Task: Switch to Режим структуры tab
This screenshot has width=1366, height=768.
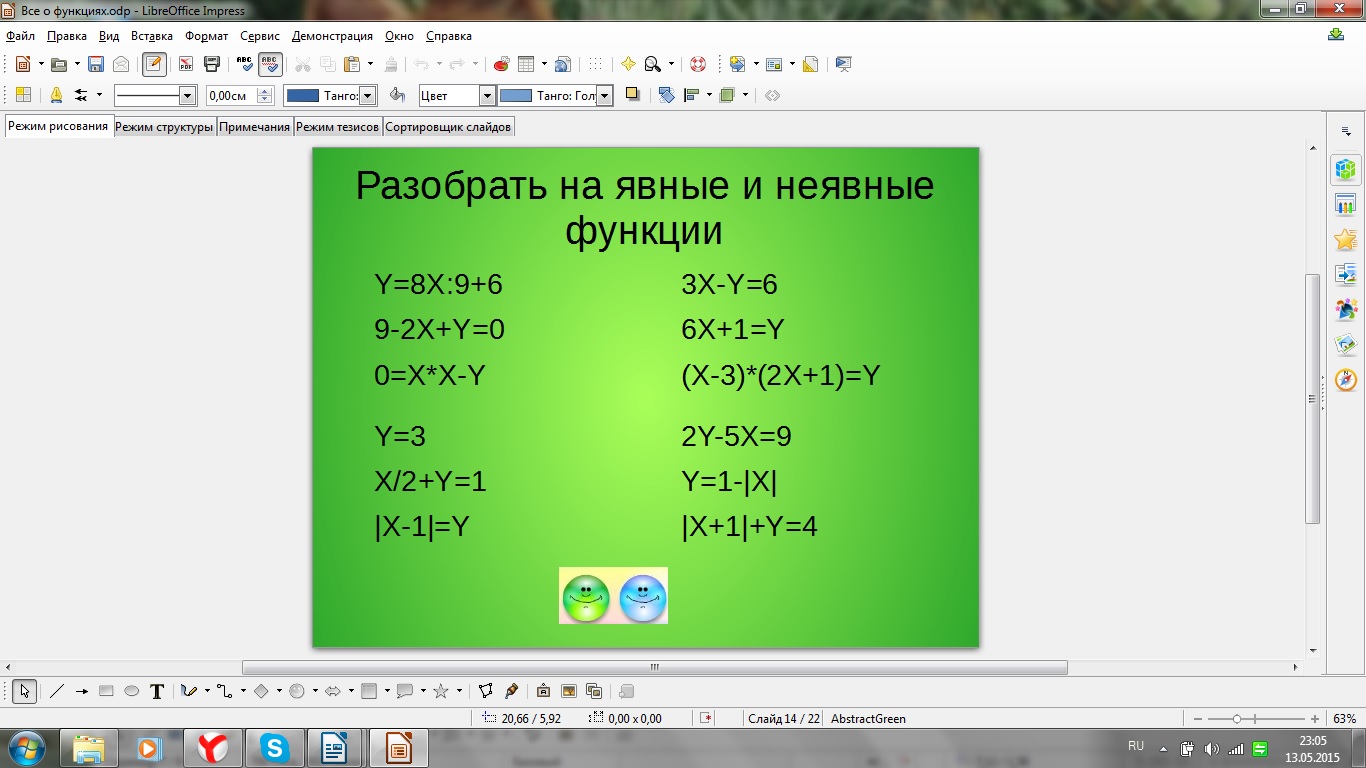Action: 164,127
